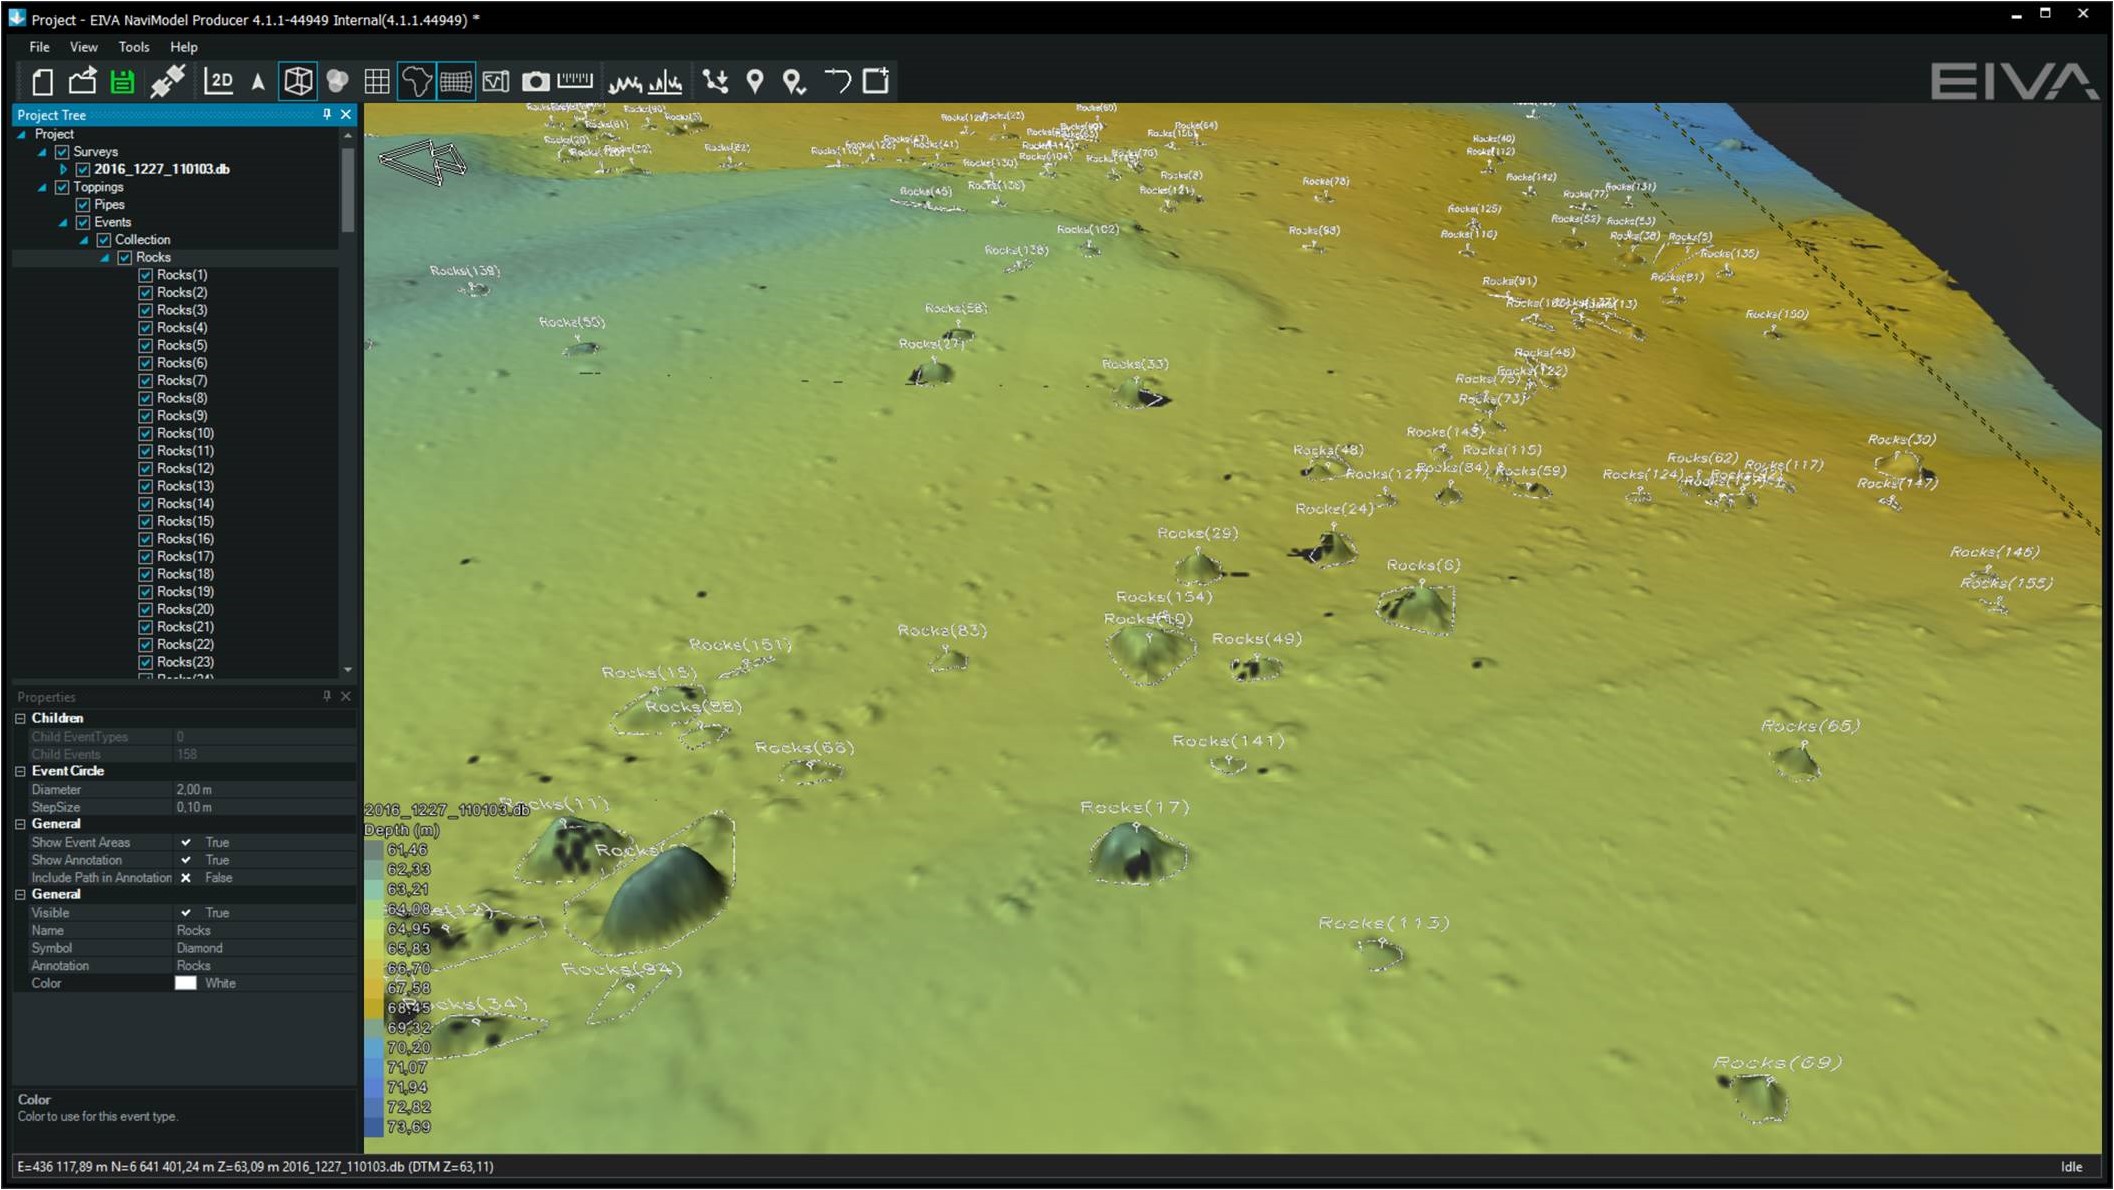
Task: Click the satellite connection icon
Action: 167,82
